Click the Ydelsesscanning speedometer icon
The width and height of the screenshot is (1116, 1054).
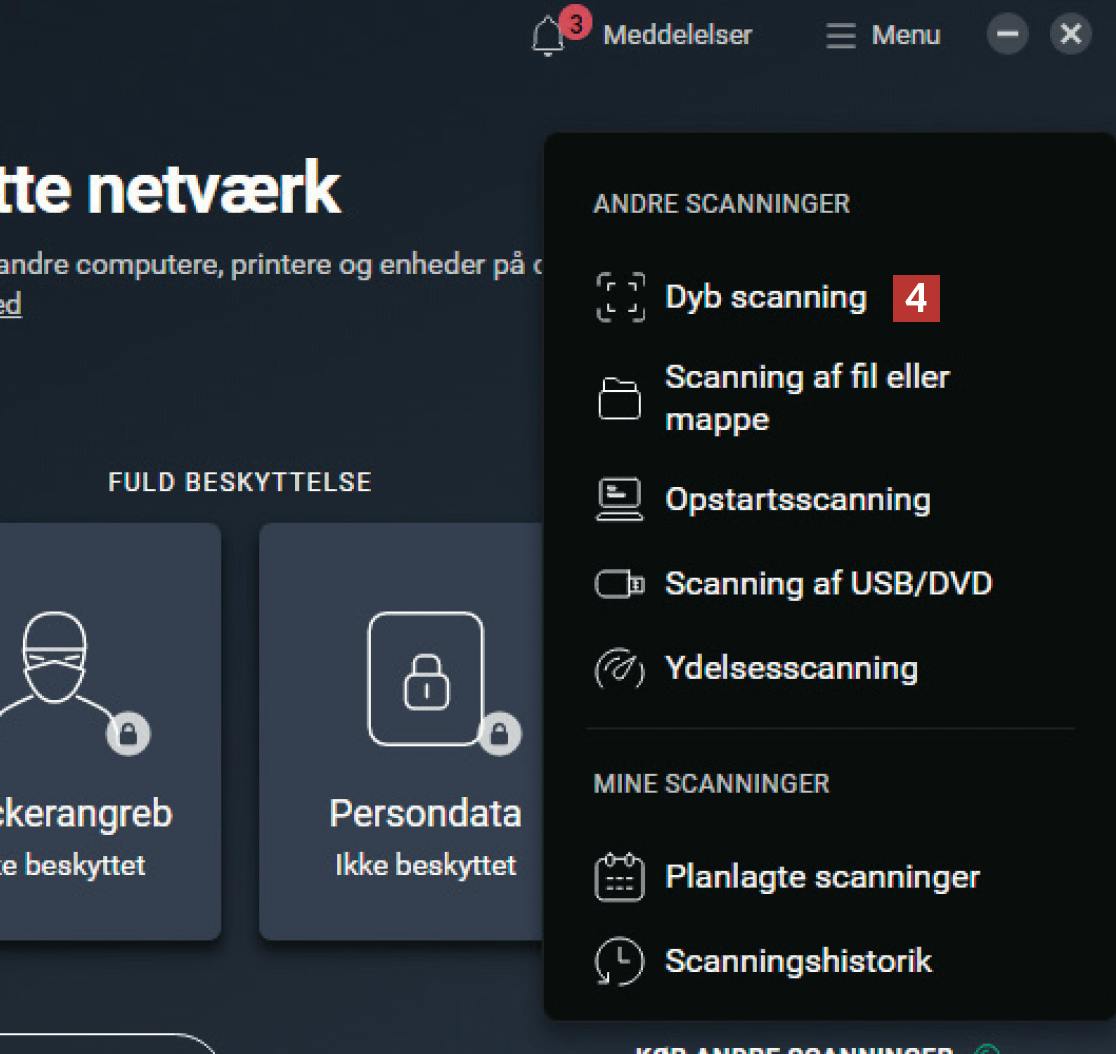click(x=620, y=669)
